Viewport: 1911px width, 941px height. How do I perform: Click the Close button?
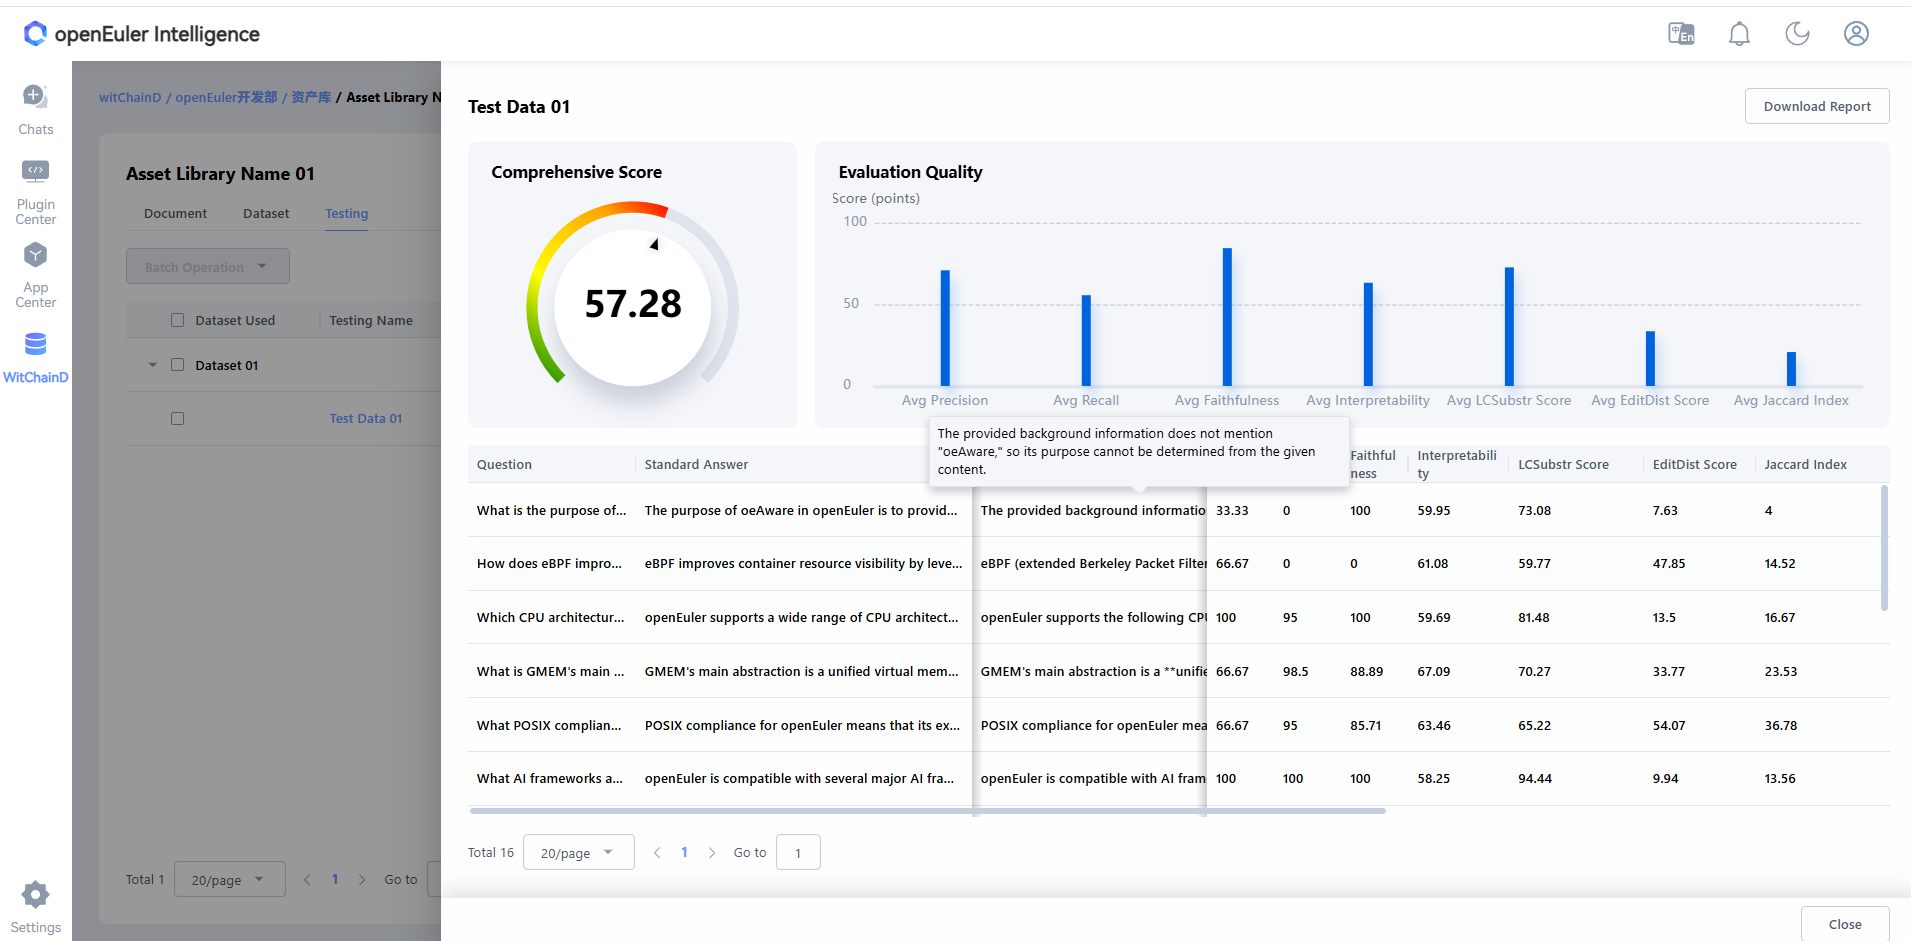[1845, 924]
